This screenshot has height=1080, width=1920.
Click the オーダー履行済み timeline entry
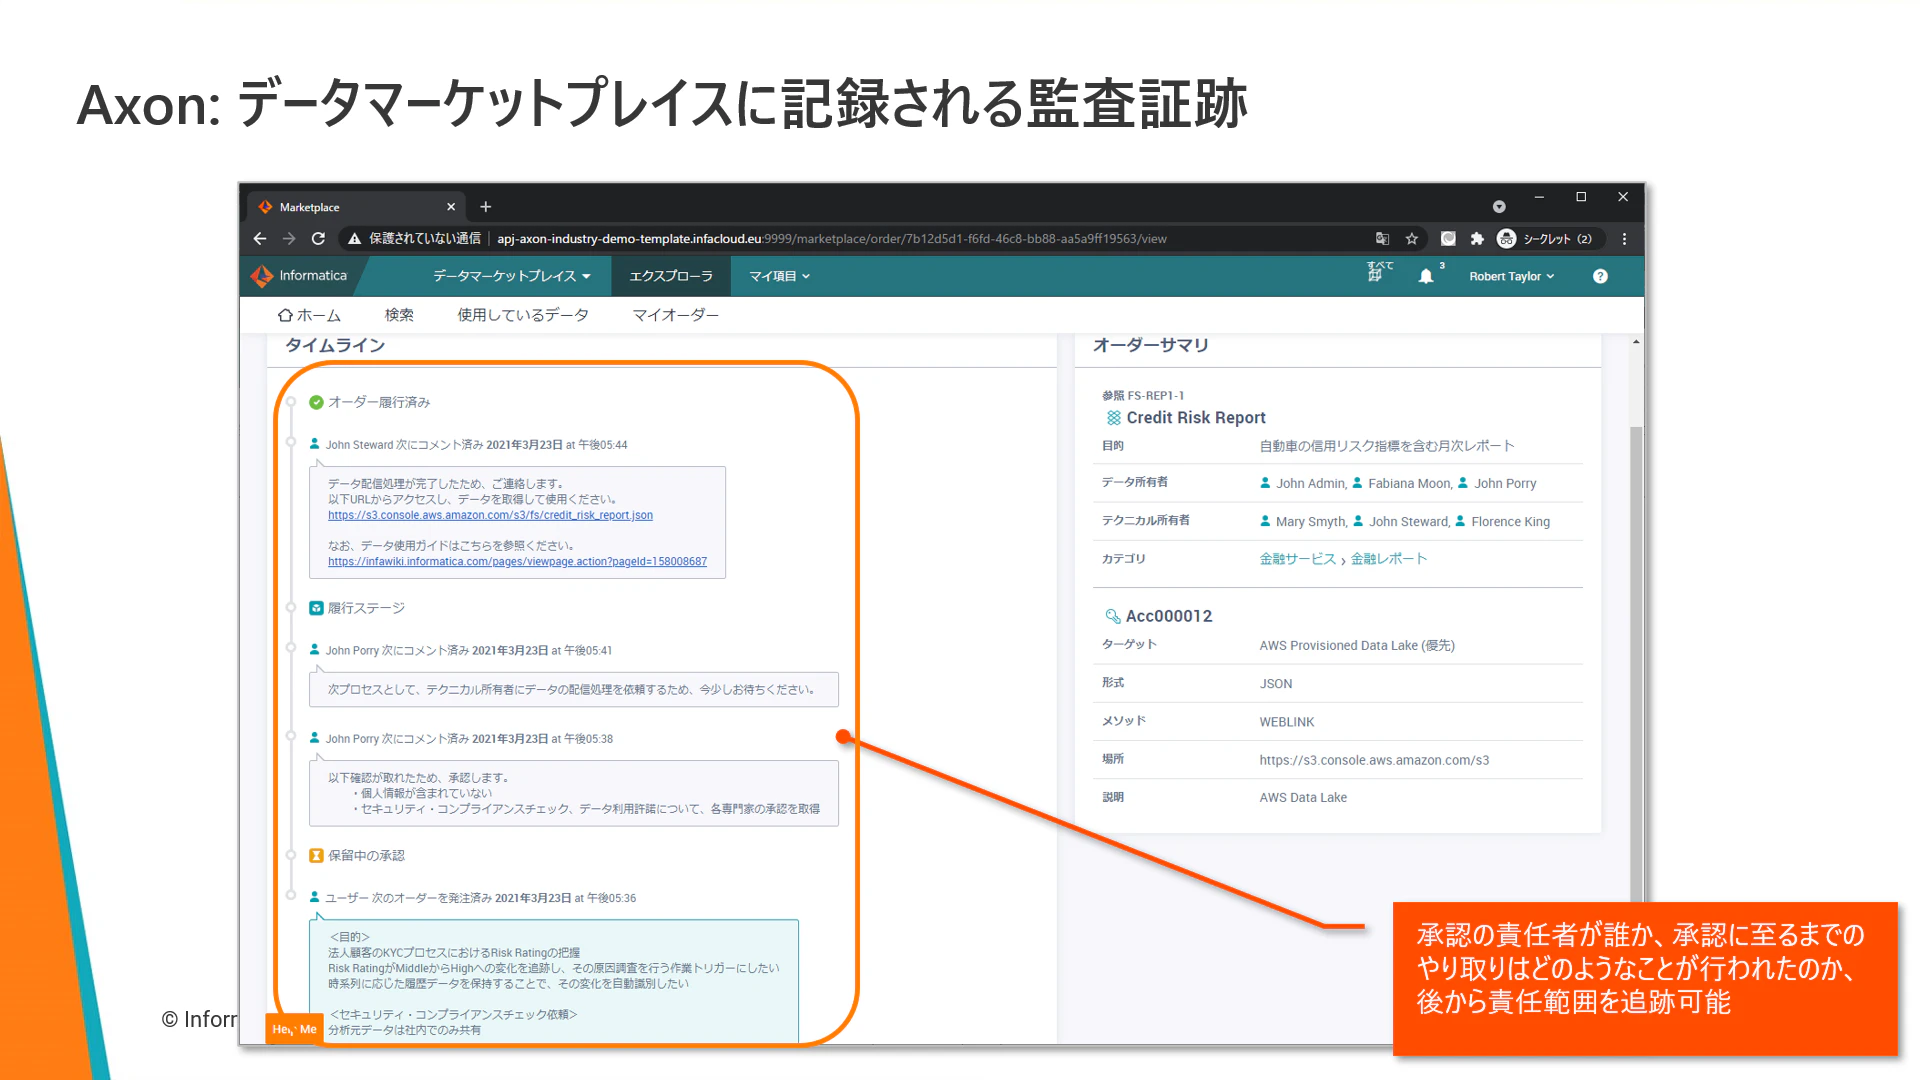coord(379,402)
